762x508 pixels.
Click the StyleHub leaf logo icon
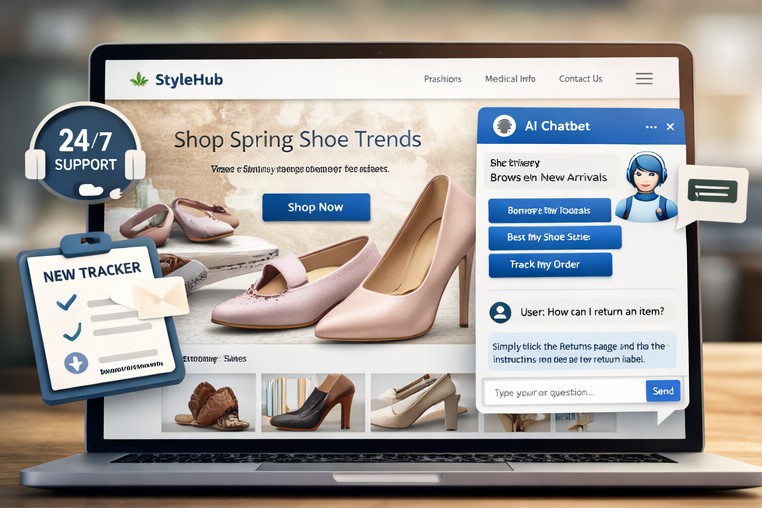pyautogui.click(x=139, y=79)
